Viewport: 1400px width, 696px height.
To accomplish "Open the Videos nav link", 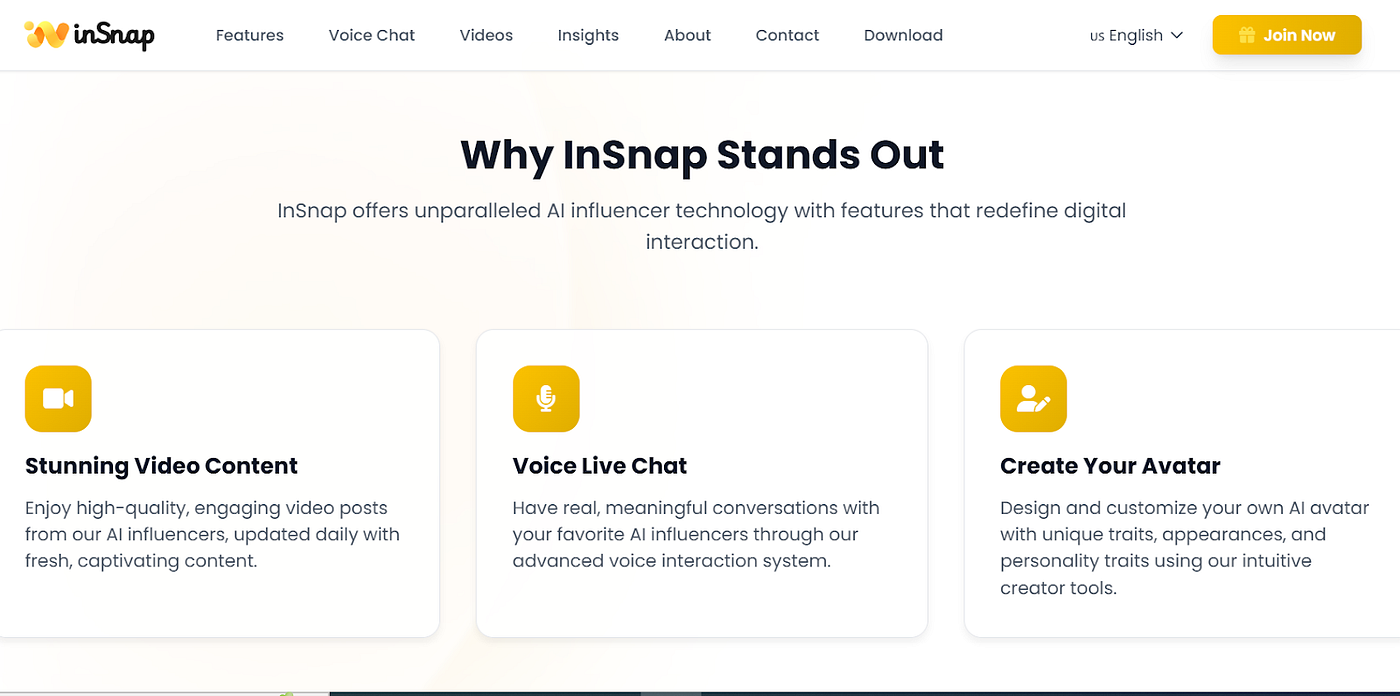I will click(x=486, y=35).
